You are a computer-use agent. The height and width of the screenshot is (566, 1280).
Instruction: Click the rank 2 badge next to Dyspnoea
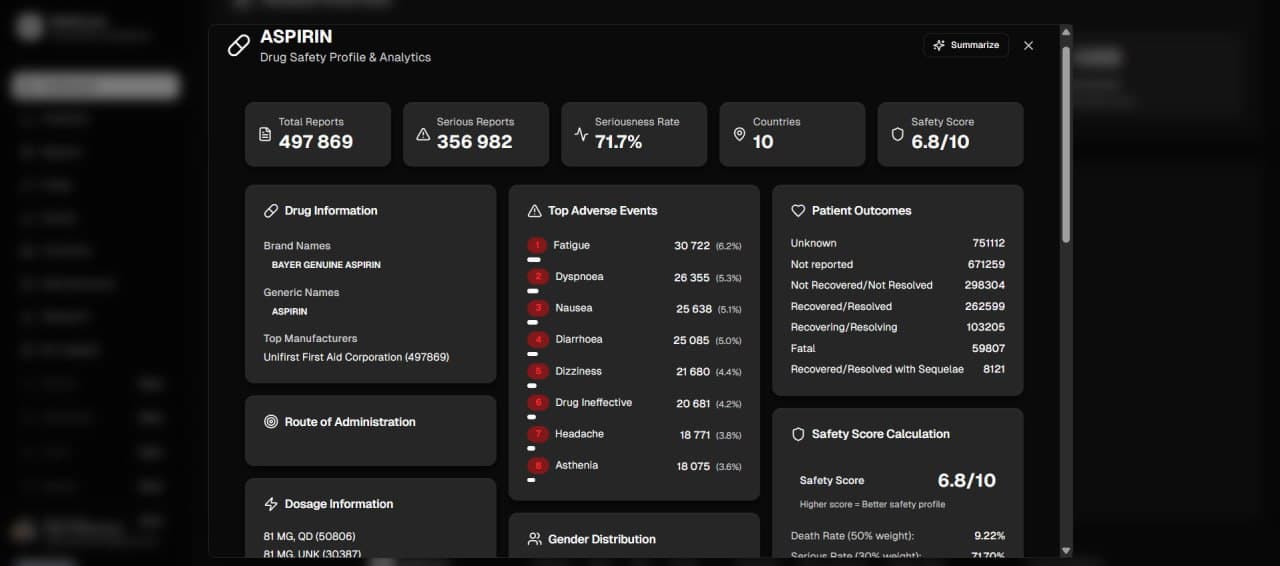(x=538, y=277)
